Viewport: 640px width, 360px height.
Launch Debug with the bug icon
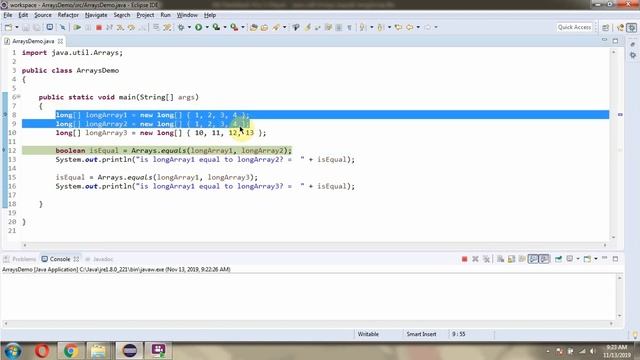pyautogui.click(x=181, y=27)
